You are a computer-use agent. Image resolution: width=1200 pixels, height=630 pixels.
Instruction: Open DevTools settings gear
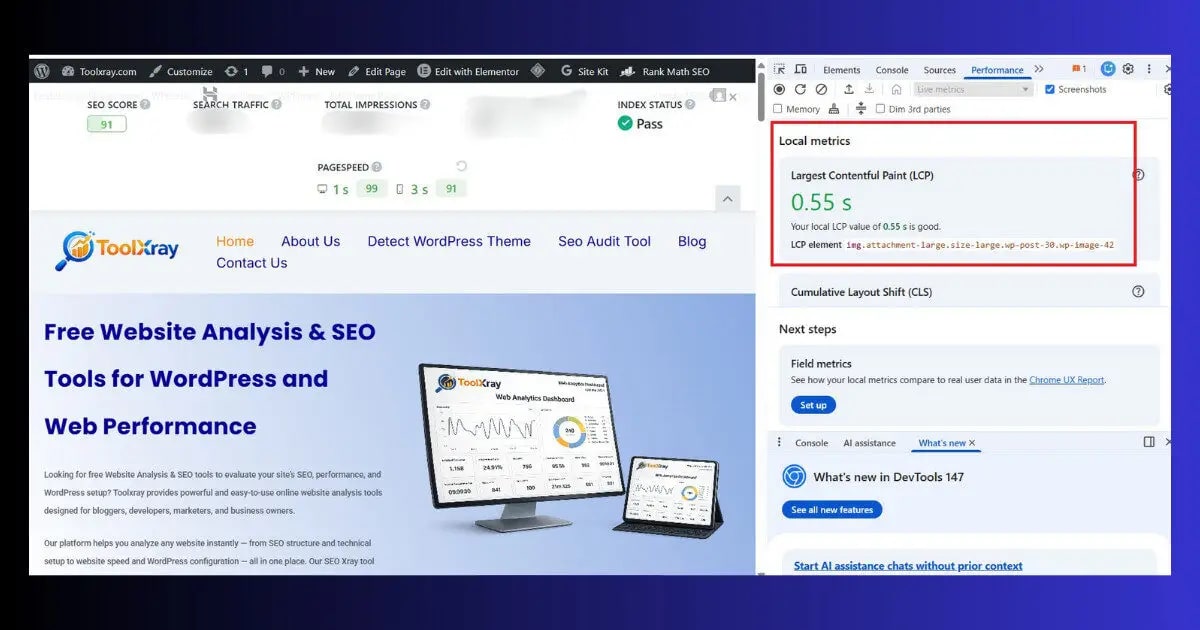click(1128, 69)
